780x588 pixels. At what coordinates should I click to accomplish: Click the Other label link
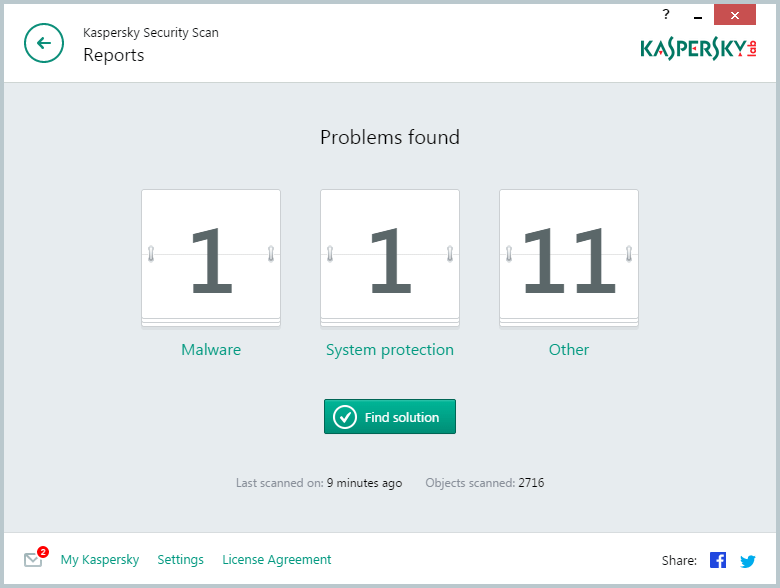click(x=569, y=350)
